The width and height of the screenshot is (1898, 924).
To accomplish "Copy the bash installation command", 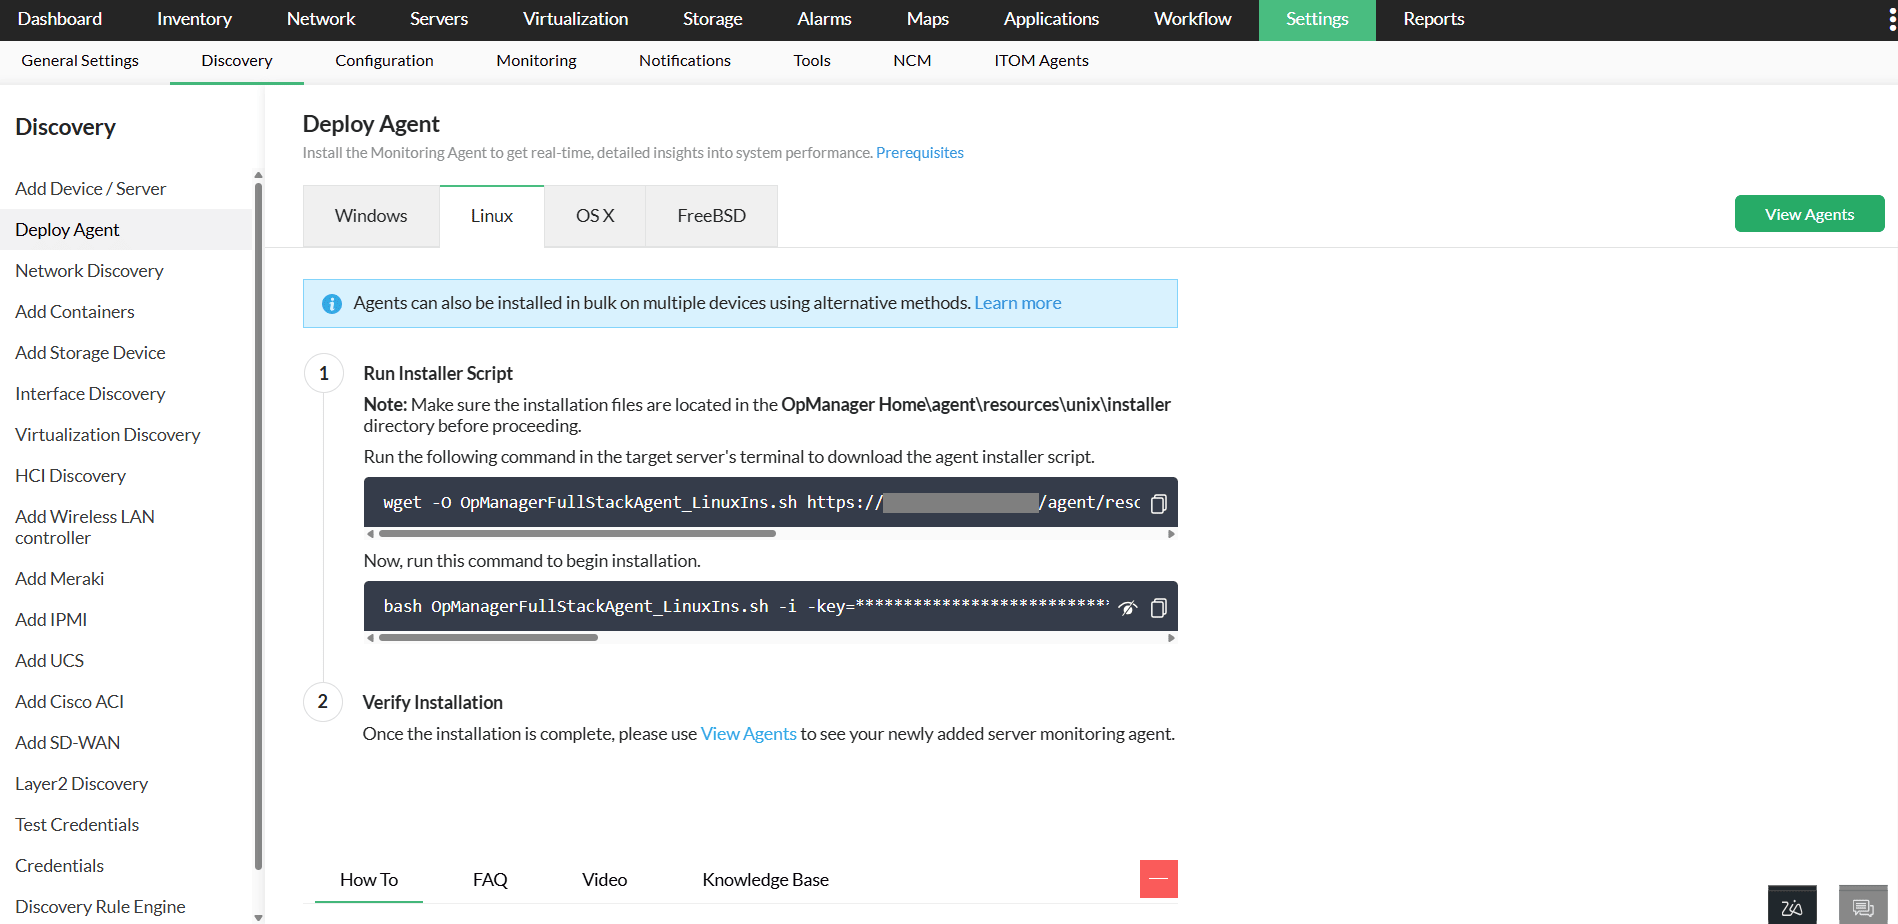I will (x=1158, y=608).
